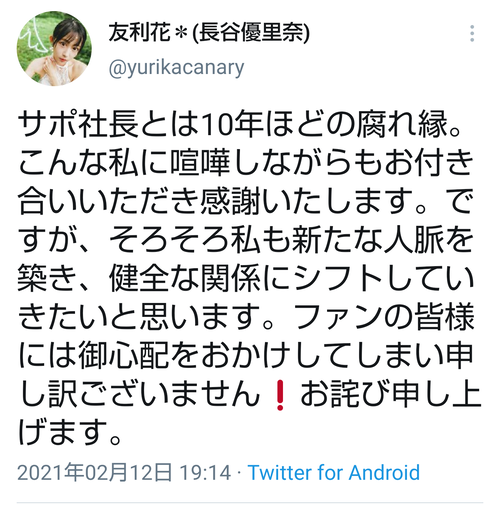
Task: Click the tweet line starting 築き、健全な関係
Action: click(246, 278)
